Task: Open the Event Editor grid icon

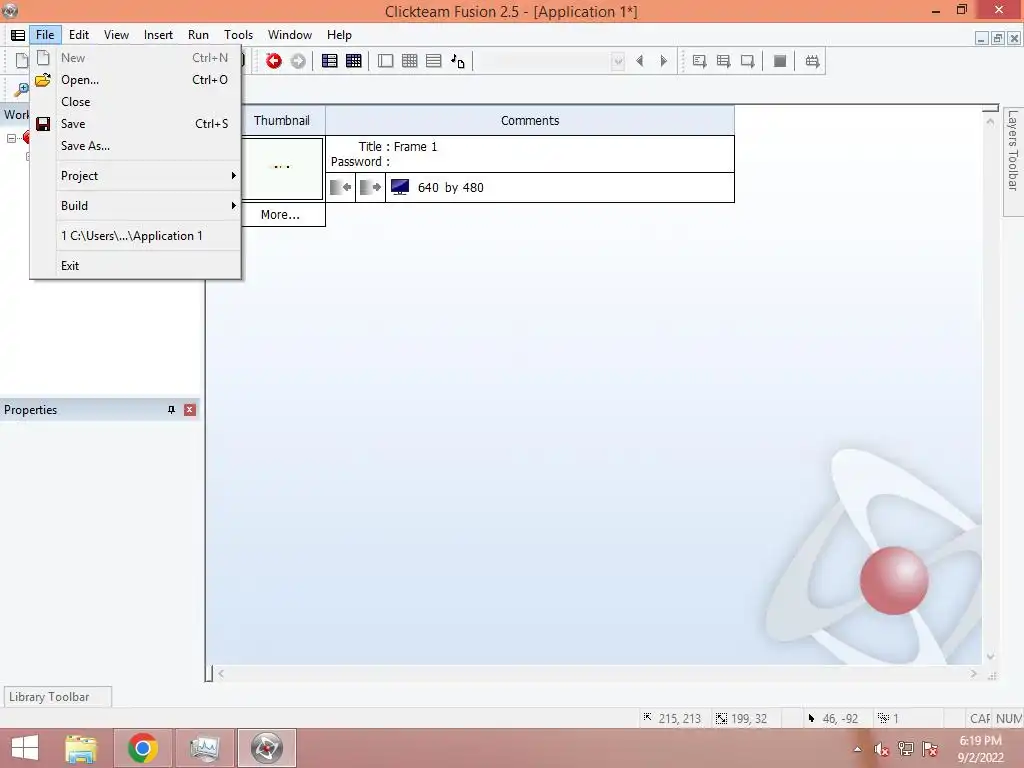Action: [353, 61]
